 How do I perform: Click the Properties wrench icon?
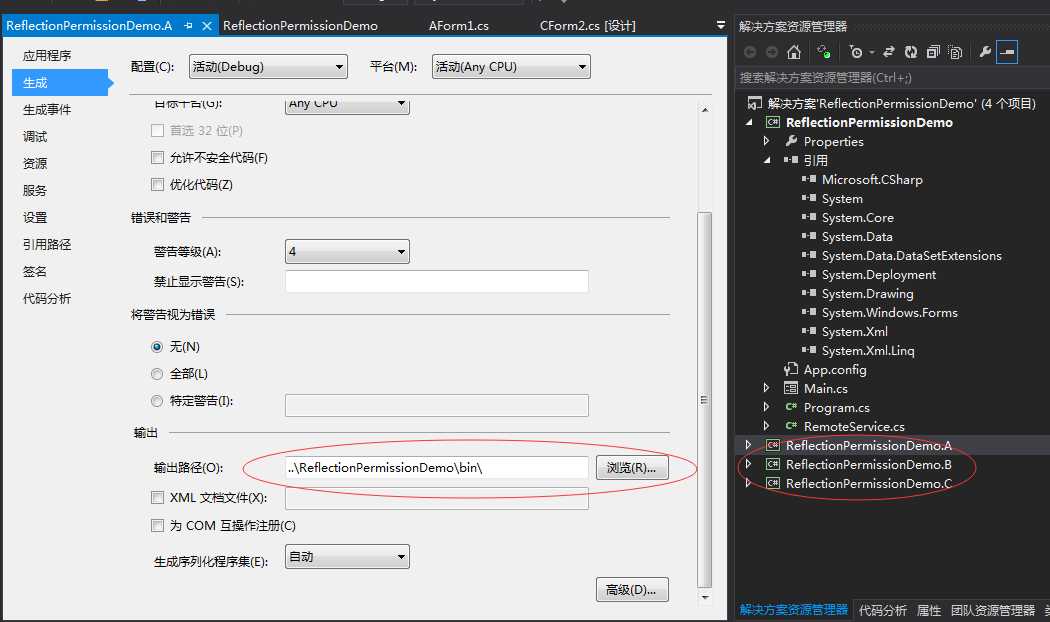click(x=985, y=52)
